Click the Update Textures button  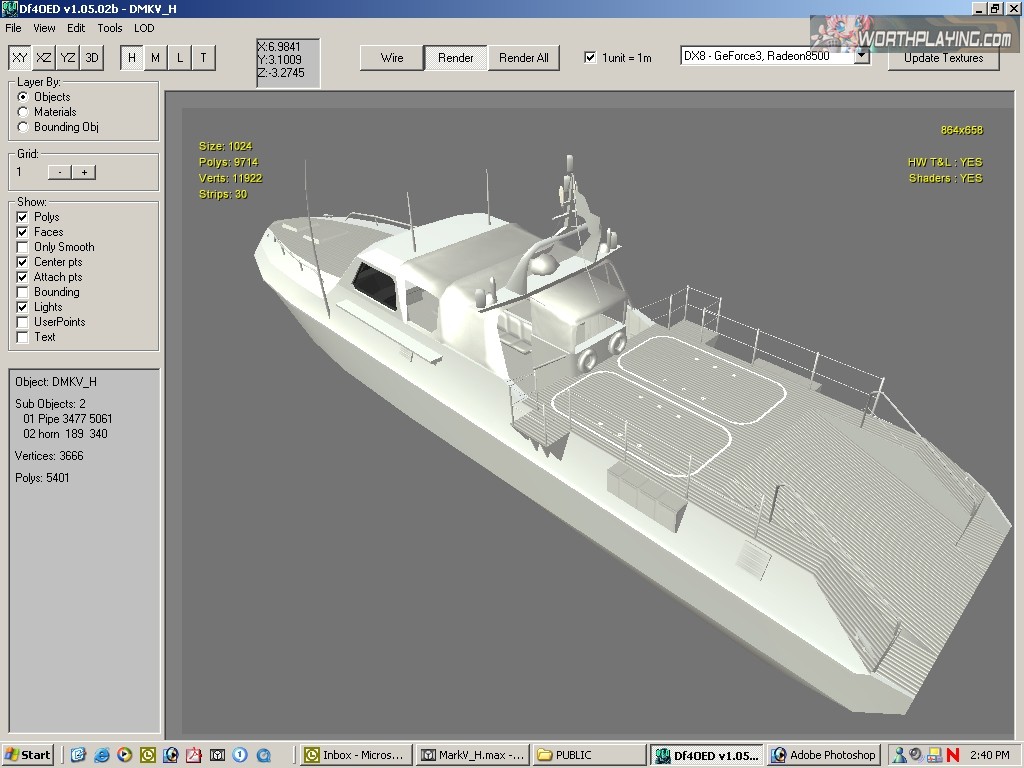[x=943, y=58]
